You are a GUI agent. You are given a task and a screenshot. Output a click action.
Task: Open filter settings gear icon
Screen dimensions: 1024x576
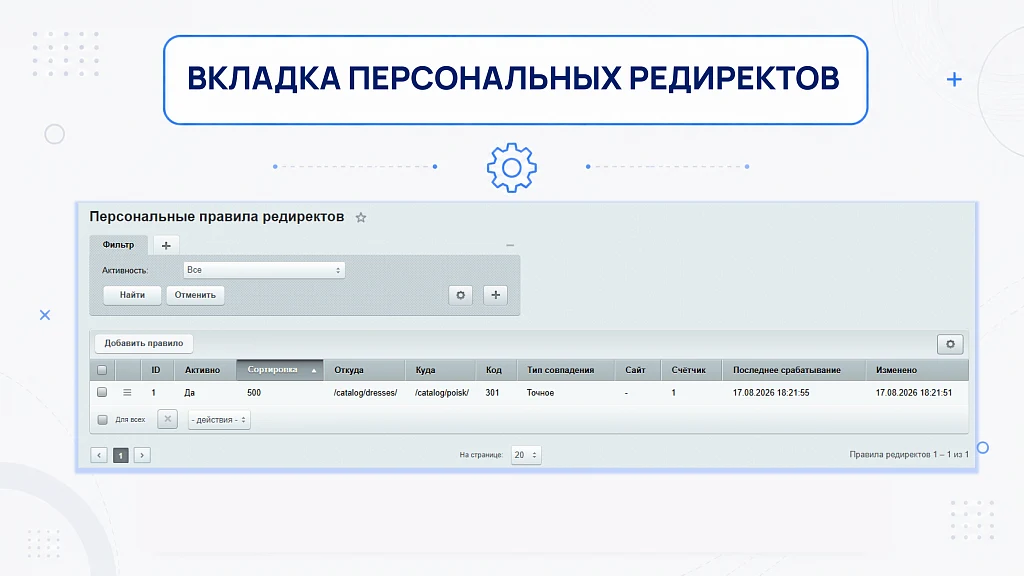pos(460,295)
